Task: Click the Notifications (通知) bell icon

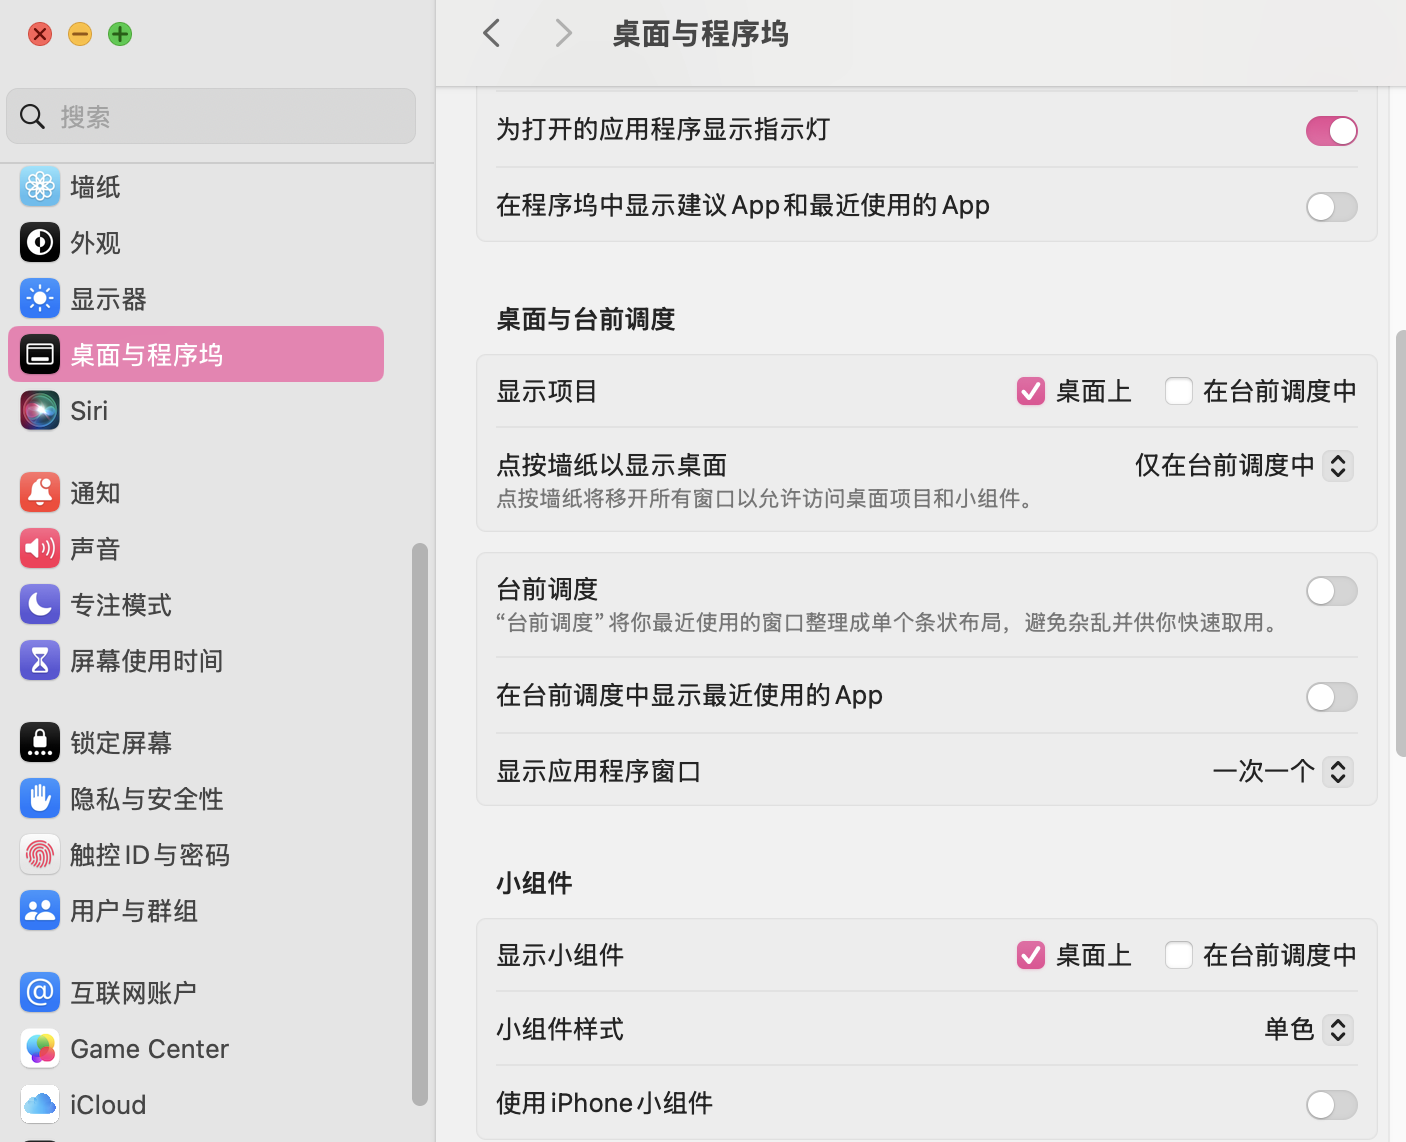Action: [40, 492]
